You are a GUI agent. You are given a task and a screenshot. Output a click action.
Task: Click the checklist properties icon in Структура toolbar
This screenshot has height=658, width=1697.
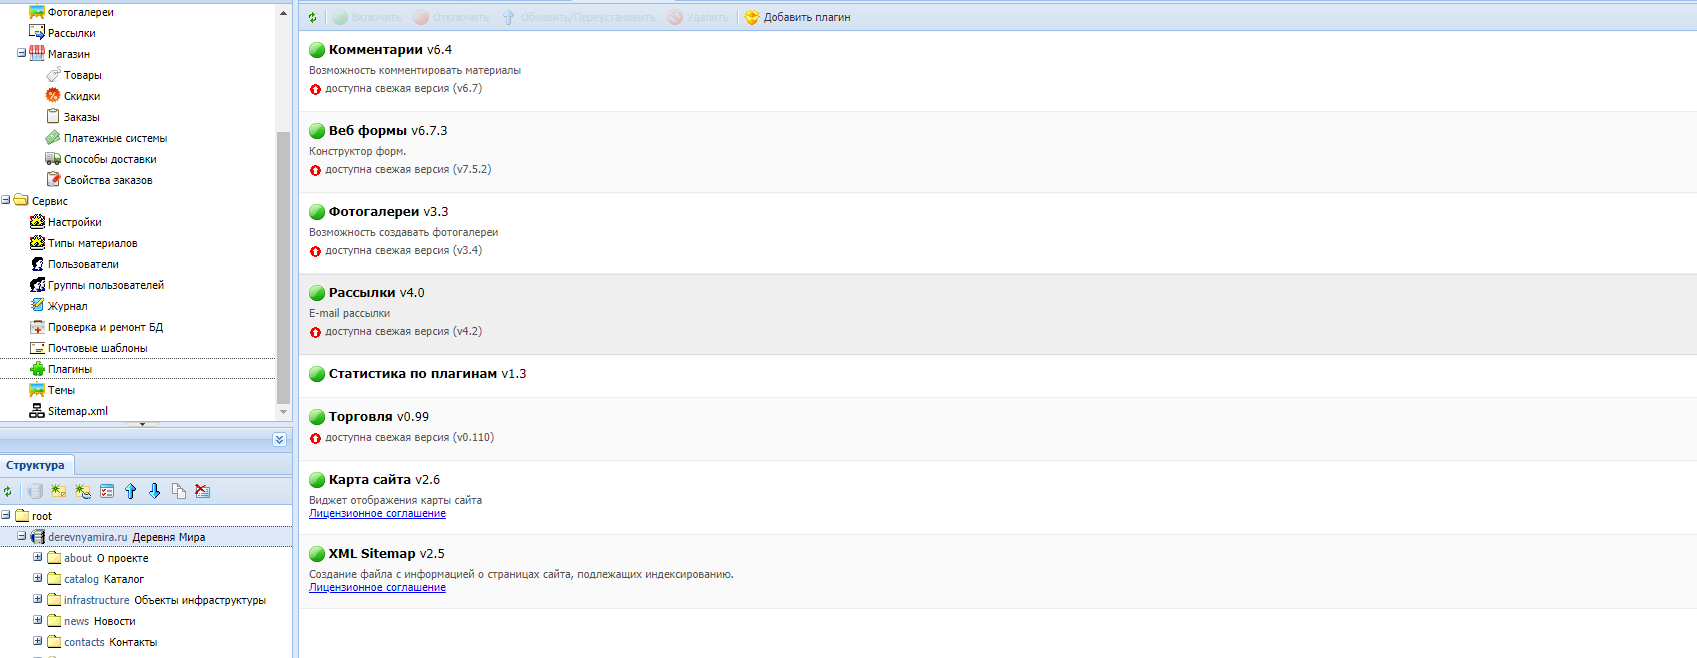tap(106, 491)
